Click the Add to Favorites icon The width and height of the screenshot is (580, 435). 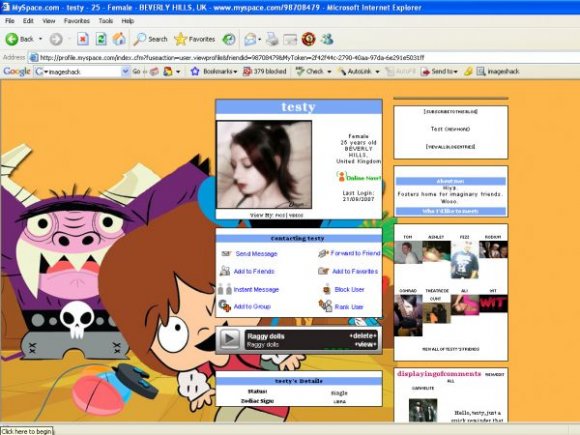click(323, 271)
